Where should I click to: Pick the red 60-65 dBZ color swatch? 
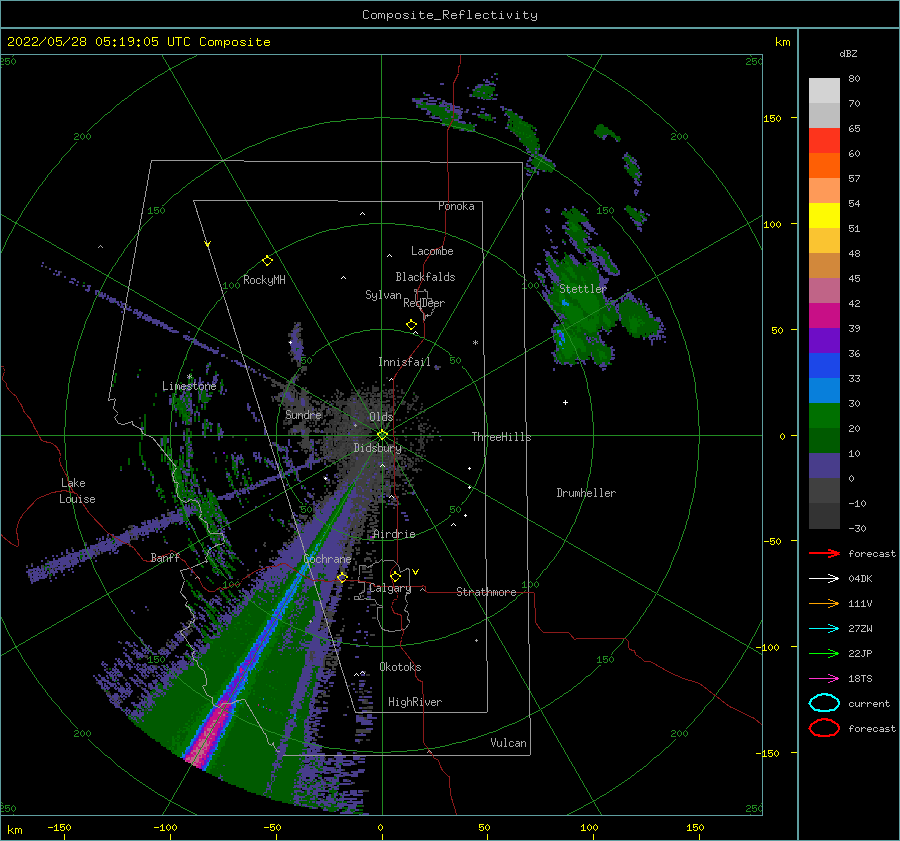824,141
